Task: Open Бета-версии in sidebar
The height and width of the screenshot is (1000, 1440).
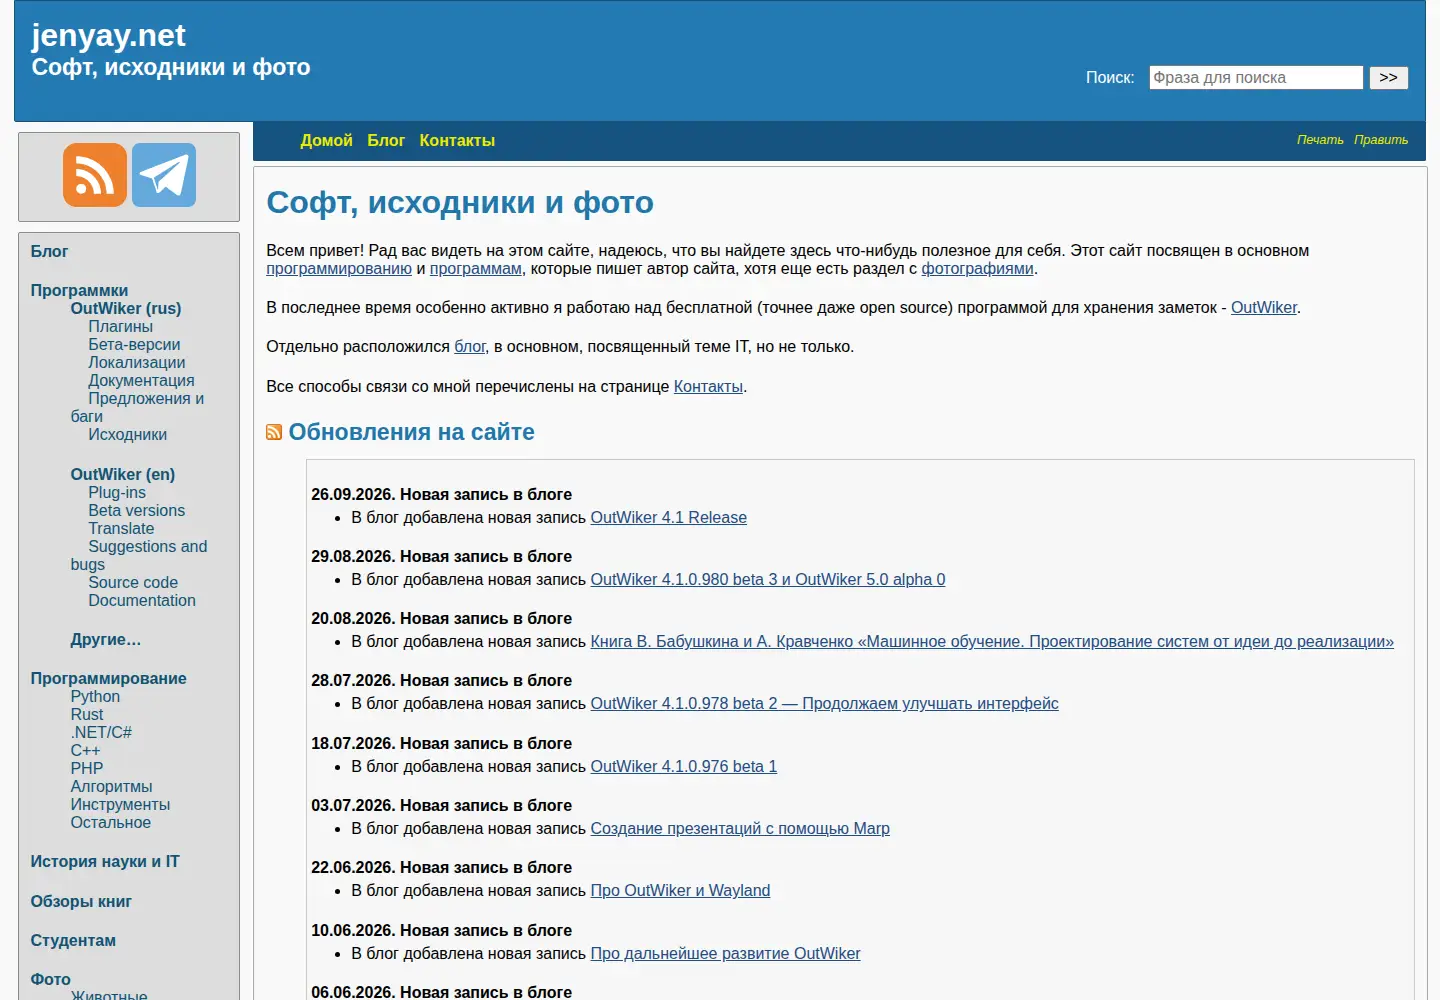Action: pyautogui.click(x=134, y=344)
